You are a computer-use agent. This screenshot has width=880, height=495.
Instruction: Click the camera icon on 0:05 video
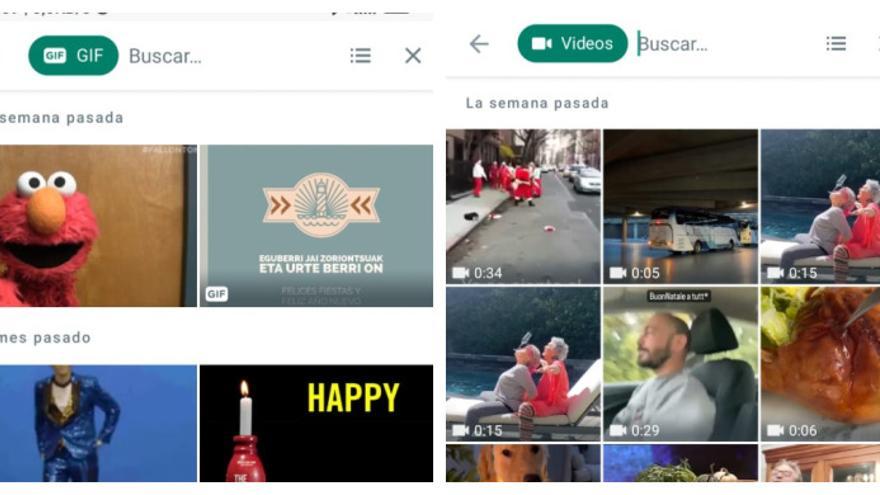(618, 273)
